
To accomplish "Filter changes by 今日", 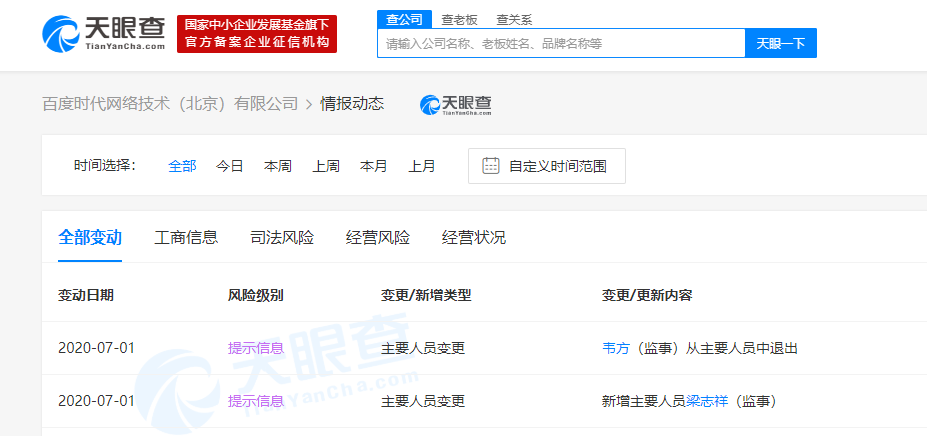I will point(230,166).
